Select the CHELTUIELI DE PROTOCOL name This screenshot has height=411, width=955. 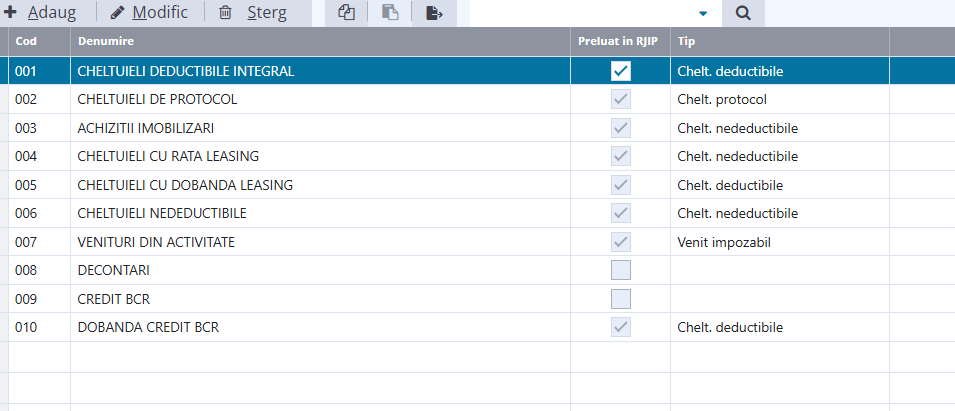pyautogui.click(x=157, y=99)
